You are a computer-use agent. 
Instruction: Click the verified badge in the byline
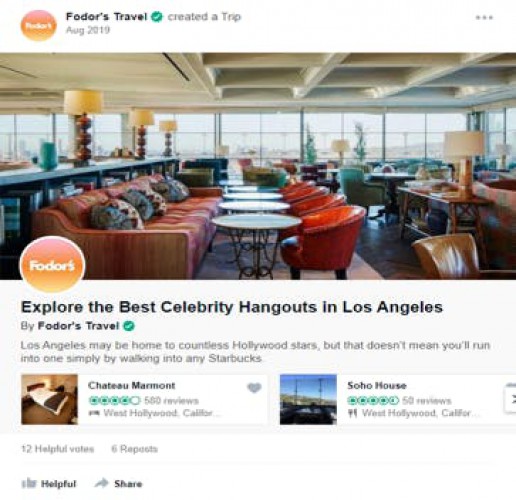coord(129,326)
